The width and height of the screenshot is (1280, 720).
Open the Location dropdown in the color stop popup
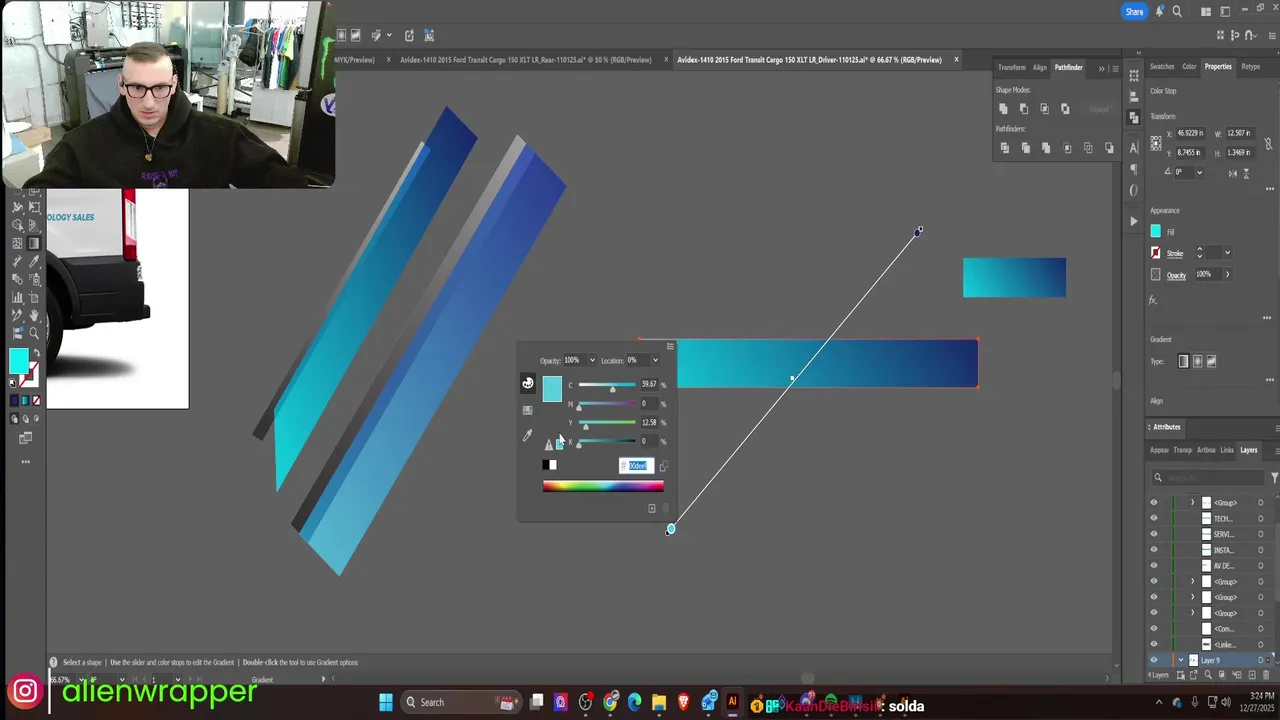(x=655, y=360)
